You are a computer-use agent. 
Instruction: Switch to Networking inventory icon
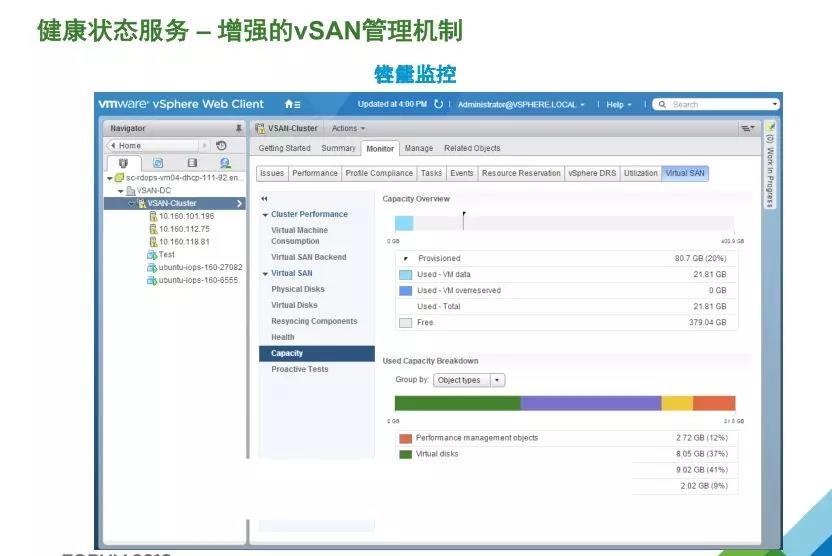click(225, 162)
